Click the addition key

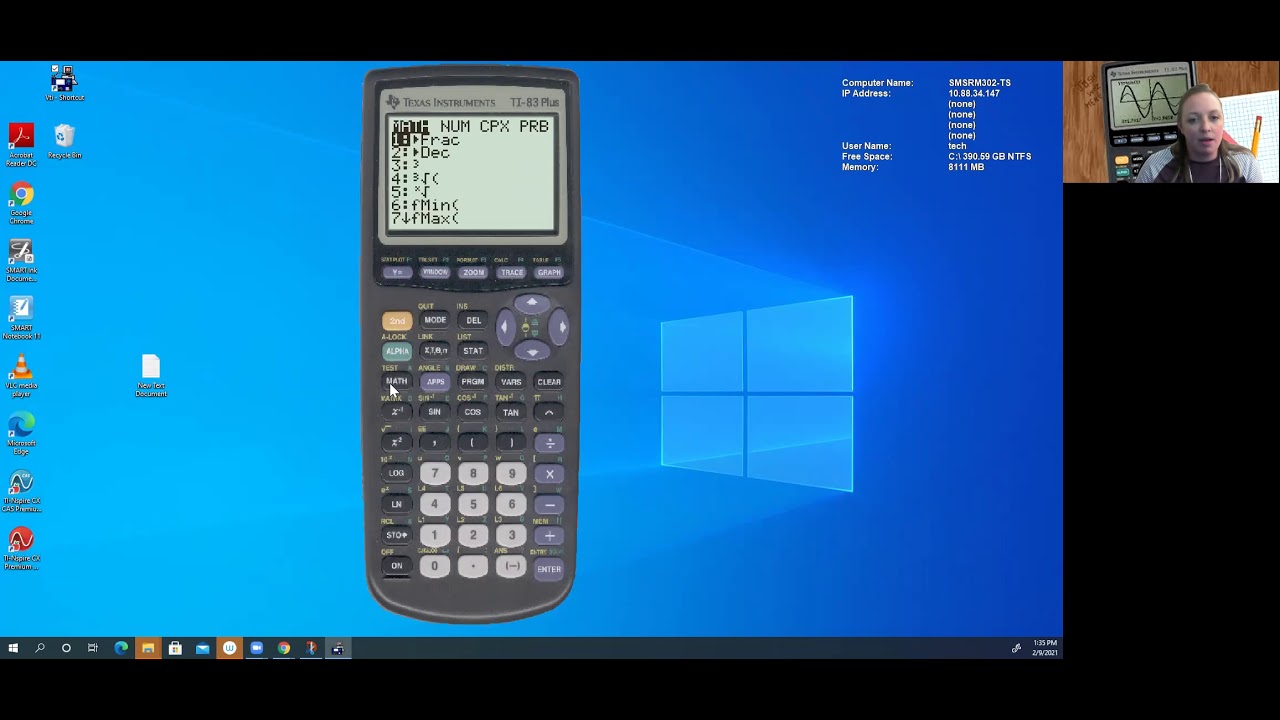(x=549, y=536)
